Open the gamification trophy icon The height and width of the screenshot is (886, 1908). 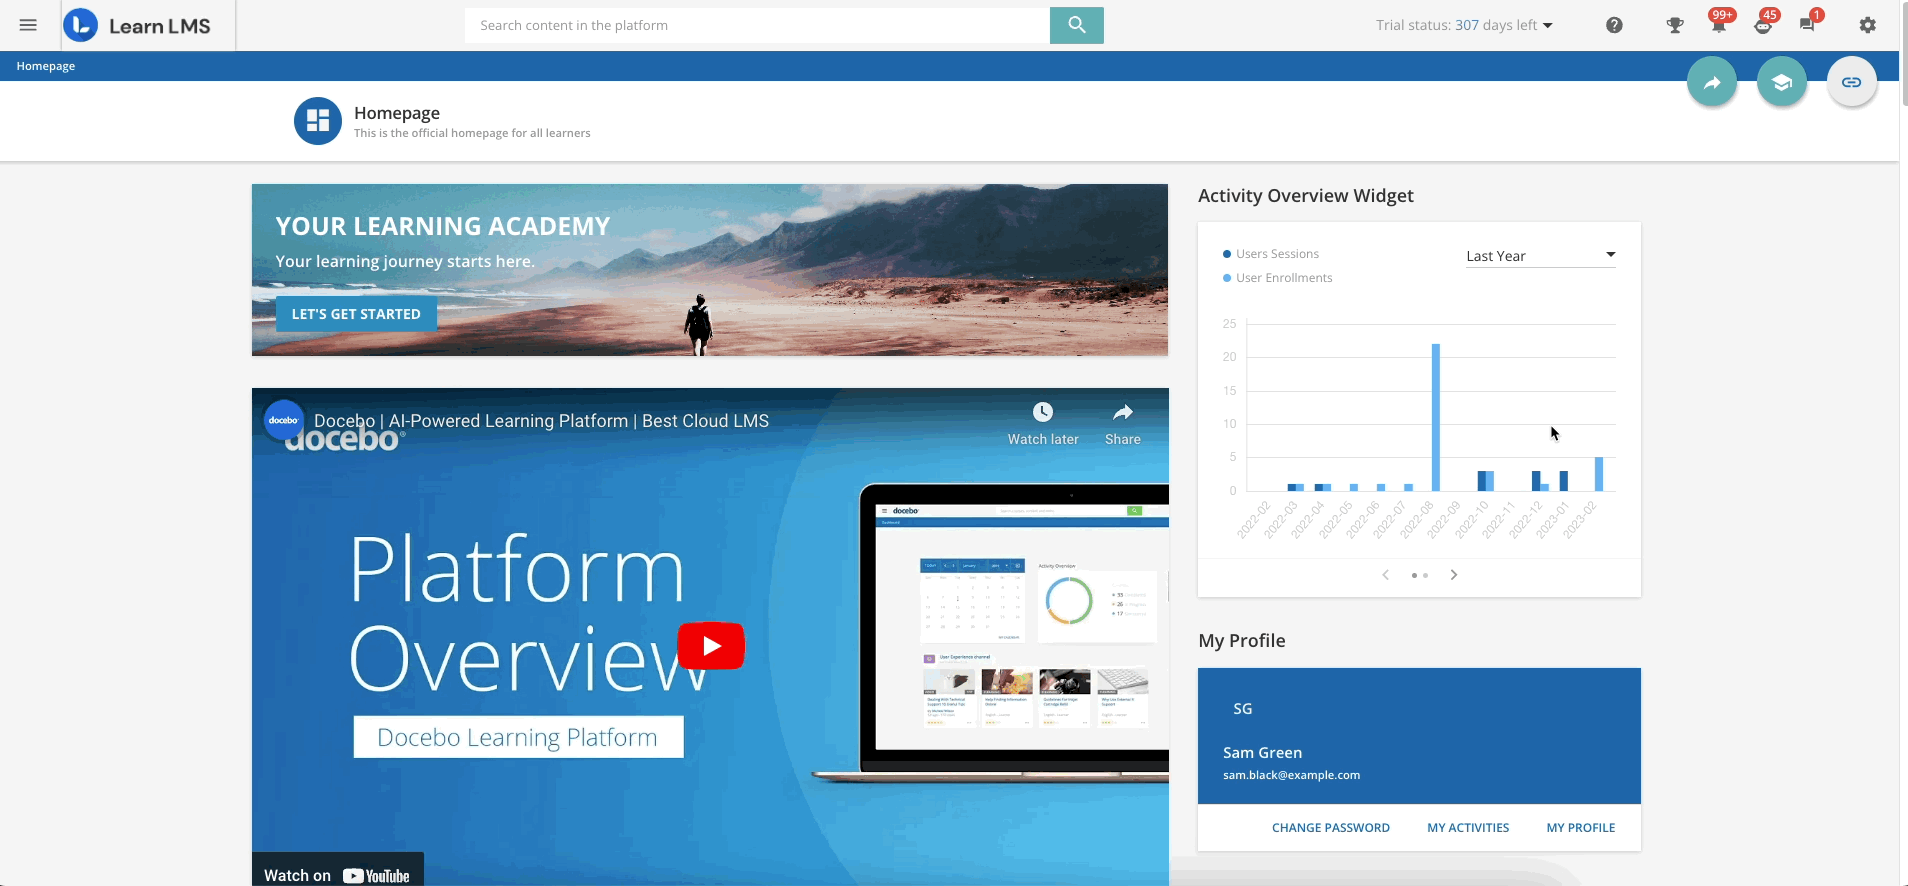(x=1675, y=25)
